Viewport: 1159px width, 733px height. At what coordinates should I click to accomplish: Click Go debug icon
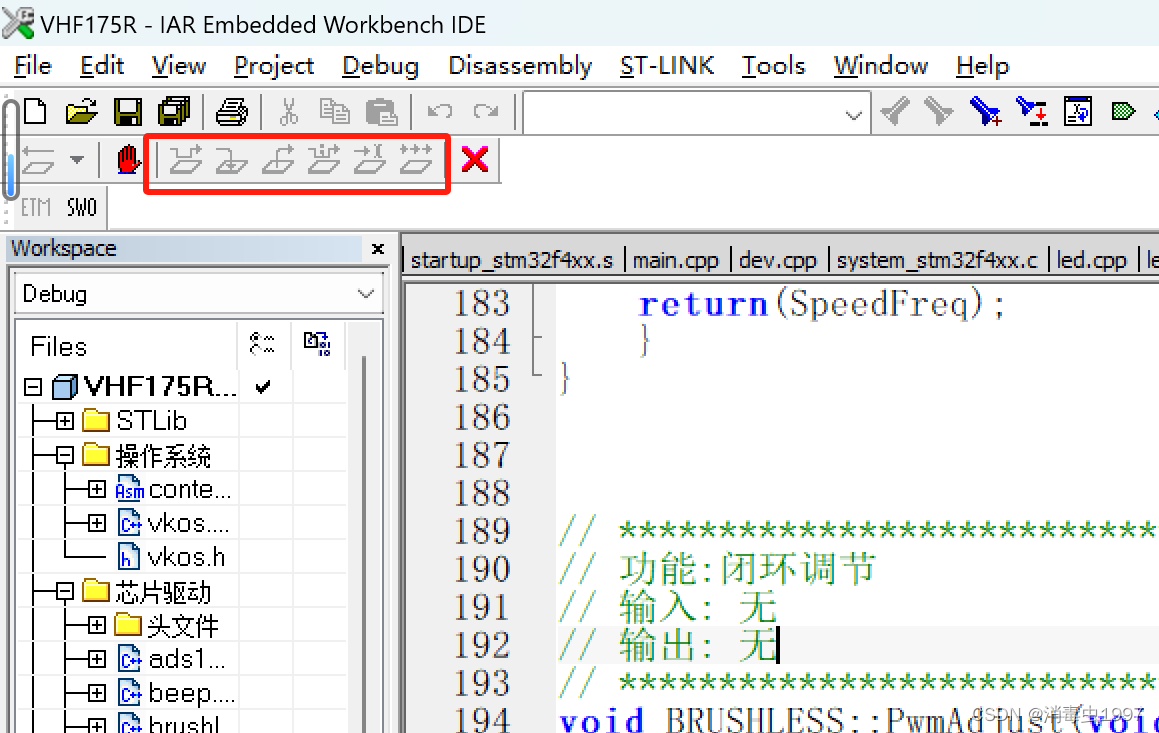pos(416,159)
